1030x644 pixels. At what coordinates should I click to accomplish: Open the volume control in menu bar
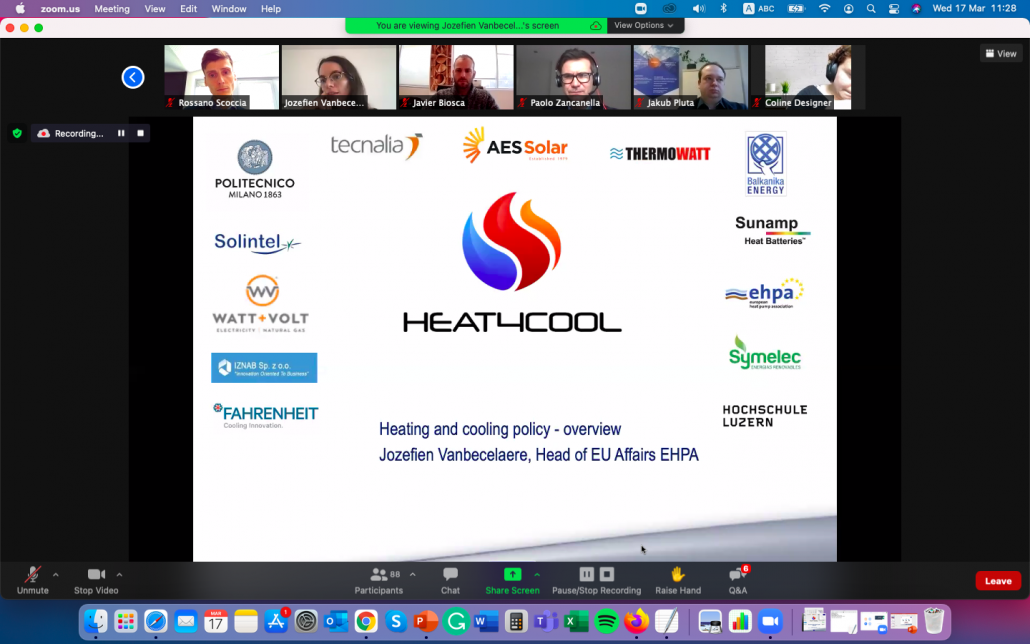[698, 9]
